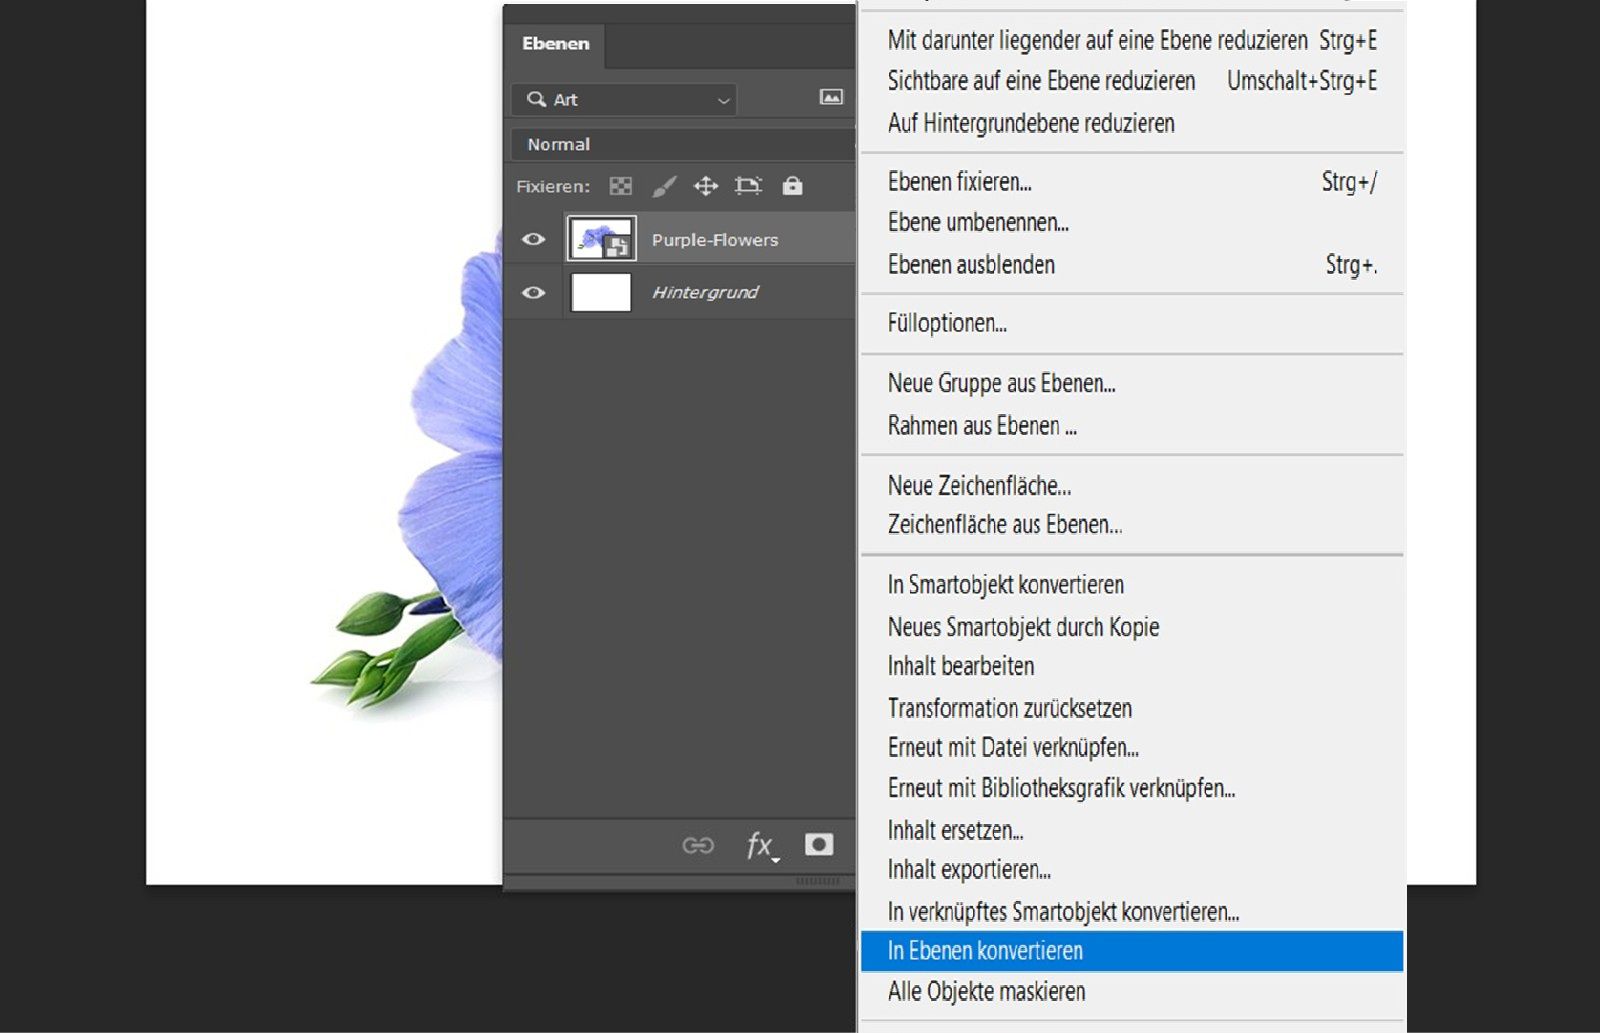Select Ebenen ausblenden menu entry
The height and width of the screenshot is (1033, 1600).
coord(1132,265)
